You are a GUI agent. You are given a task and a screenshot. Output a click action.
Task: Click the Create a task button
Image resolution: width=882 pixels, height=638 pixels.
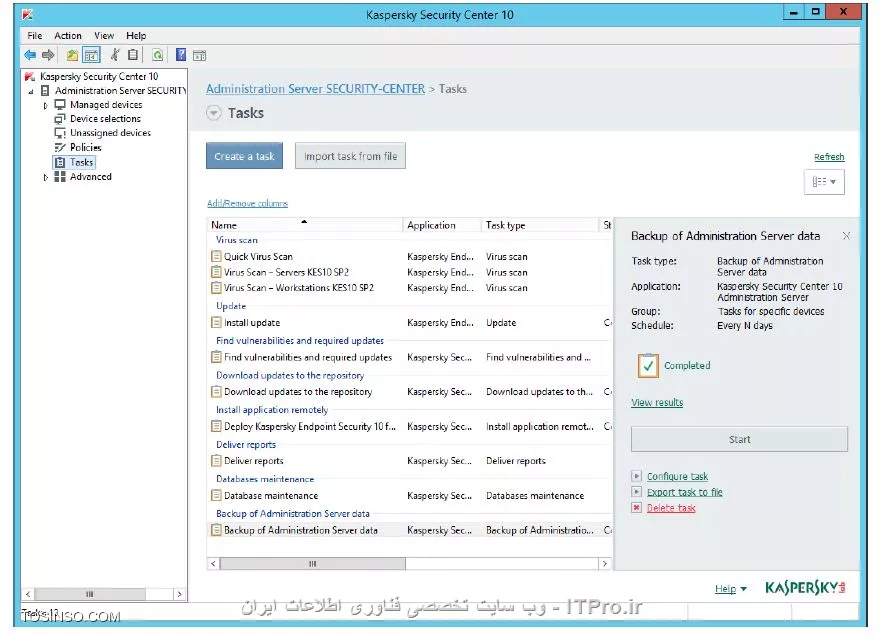(x=244, y=156)
